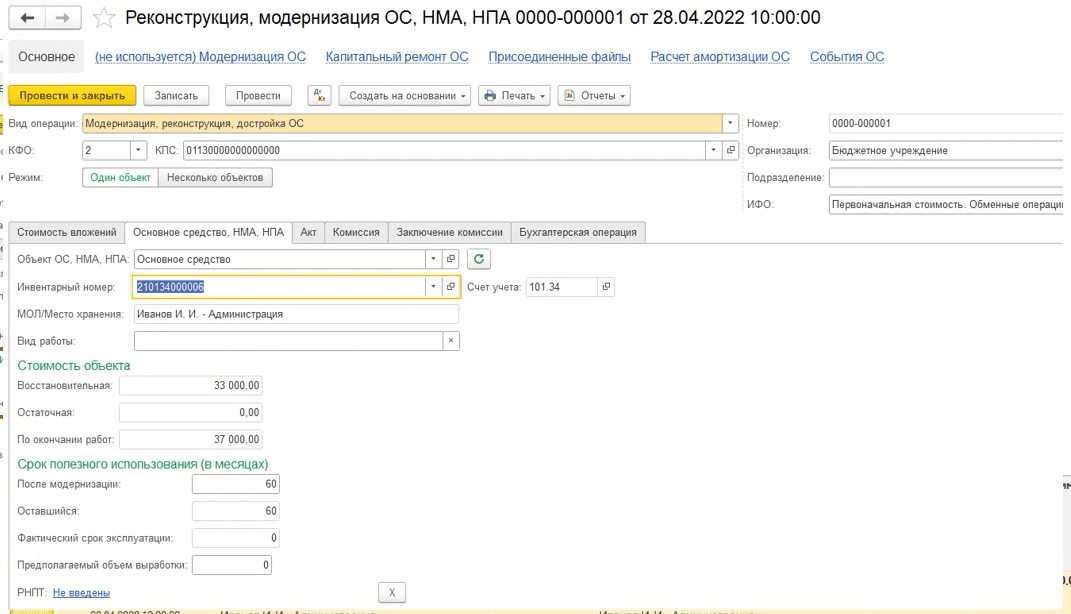This screenshot has height=614, width=1071.
Task: Click the Остаточная cost field
Action: coord(191,413)
